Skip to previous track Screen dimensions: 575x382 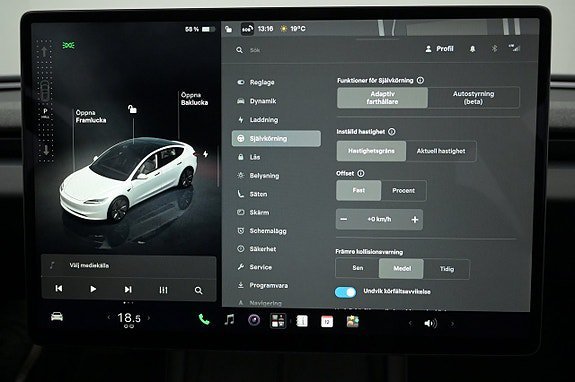coord(59,289)
